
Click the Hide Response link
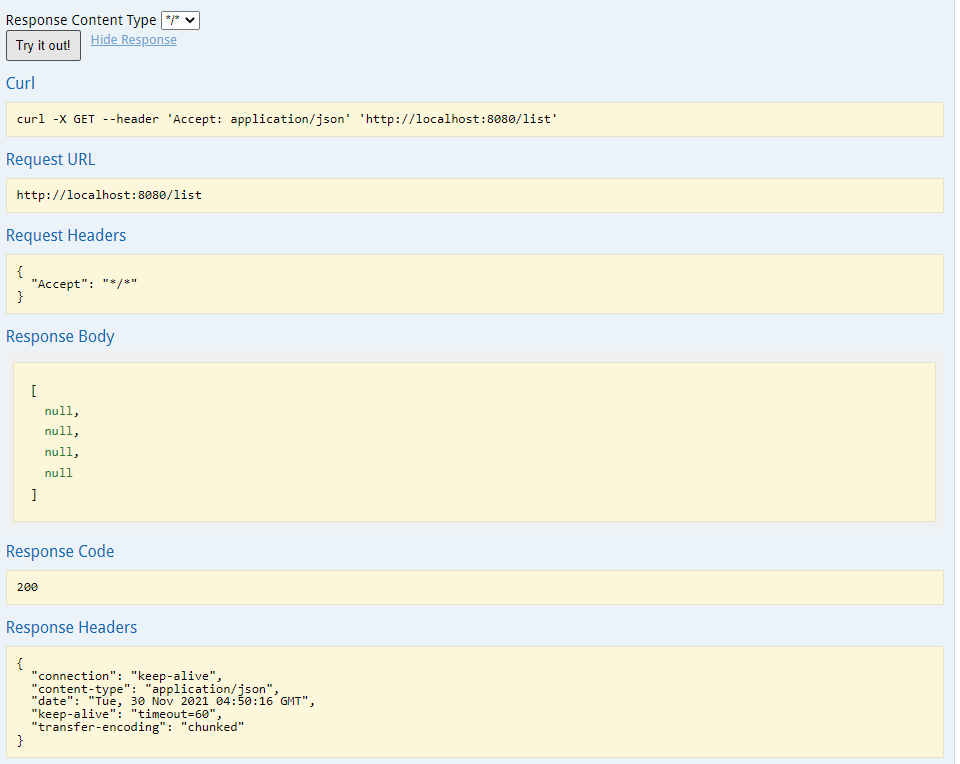point(133,40)
